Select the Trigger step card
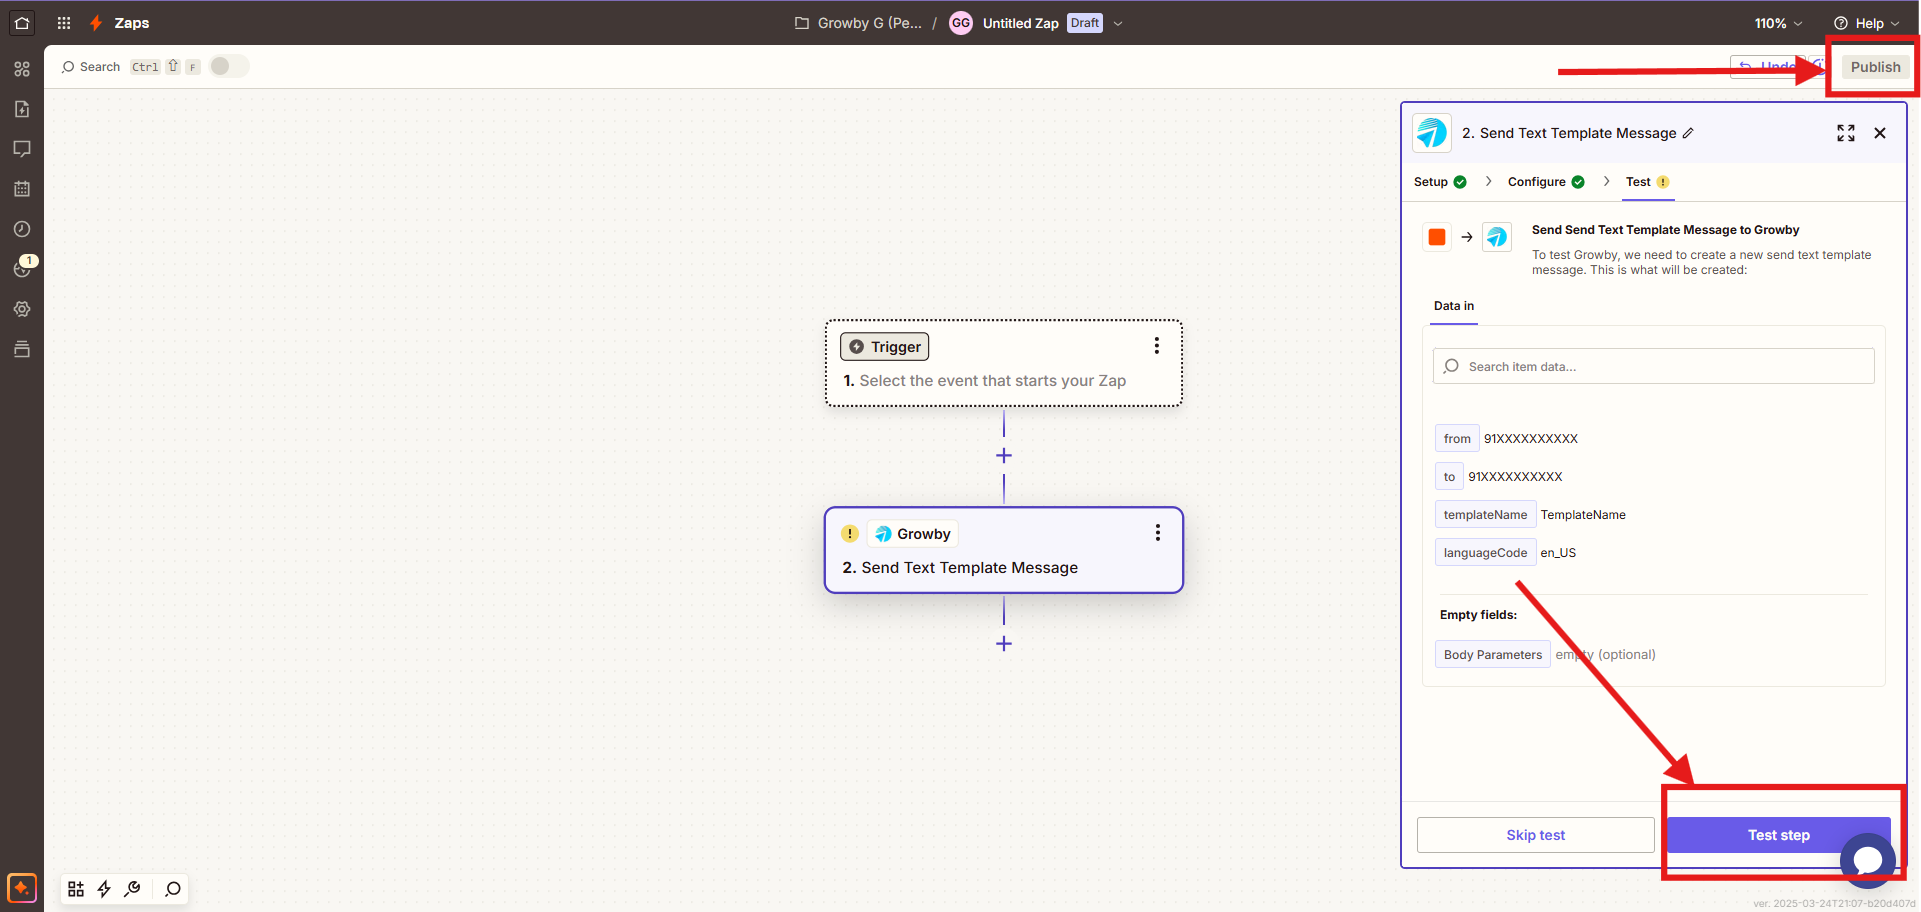The image size is (1921, 912). pyautogui.click(x=1004, y=363)
